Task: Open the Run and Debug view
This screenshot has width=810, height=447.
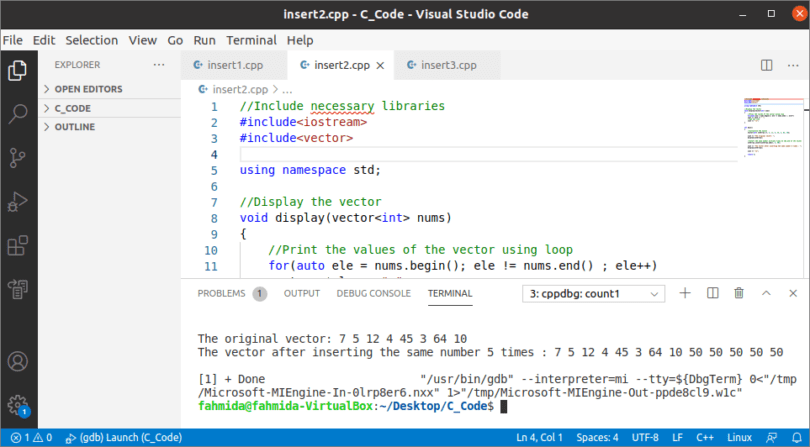Action: (x=17, y=202)
